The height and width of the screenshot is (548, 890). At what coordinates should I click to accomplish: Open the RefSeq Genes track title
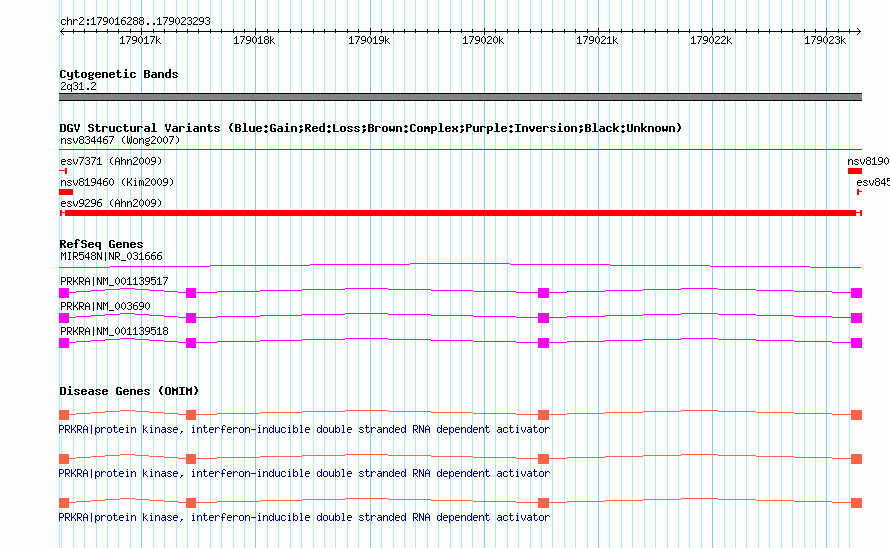[x=101, y=244]
